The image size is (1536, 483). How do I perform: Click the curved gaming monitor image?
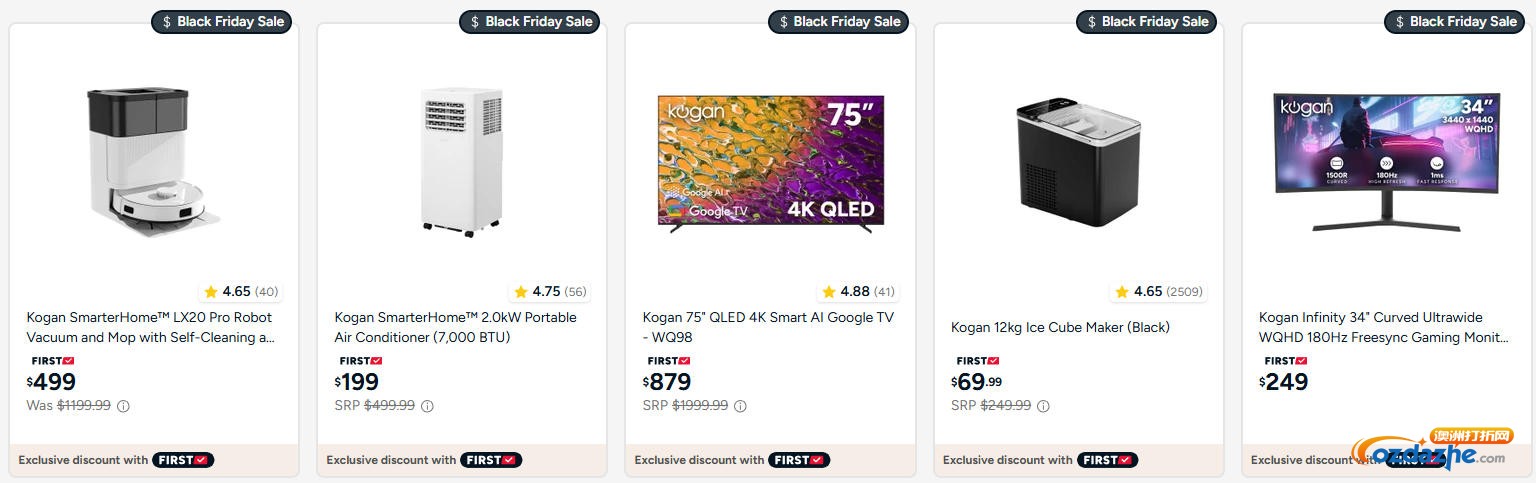1386,162
